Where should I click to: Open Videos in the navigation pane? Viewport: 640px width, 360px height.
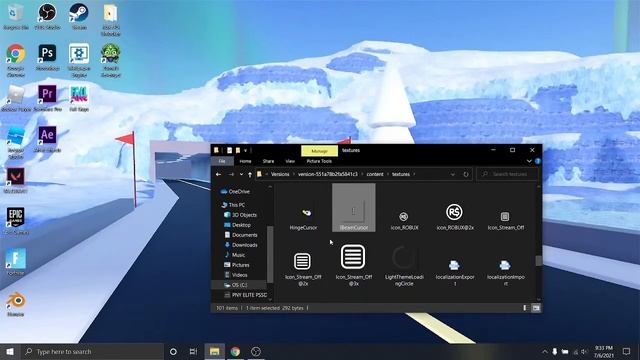236,275
